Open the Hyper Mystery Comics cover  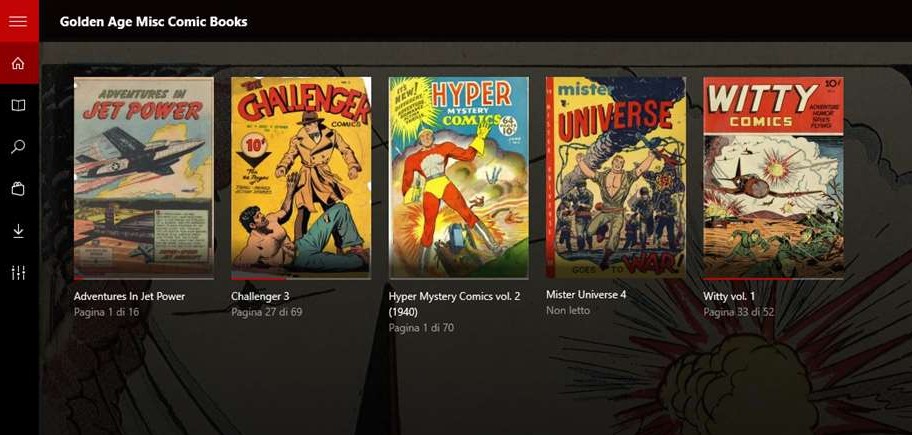[459, 178]
